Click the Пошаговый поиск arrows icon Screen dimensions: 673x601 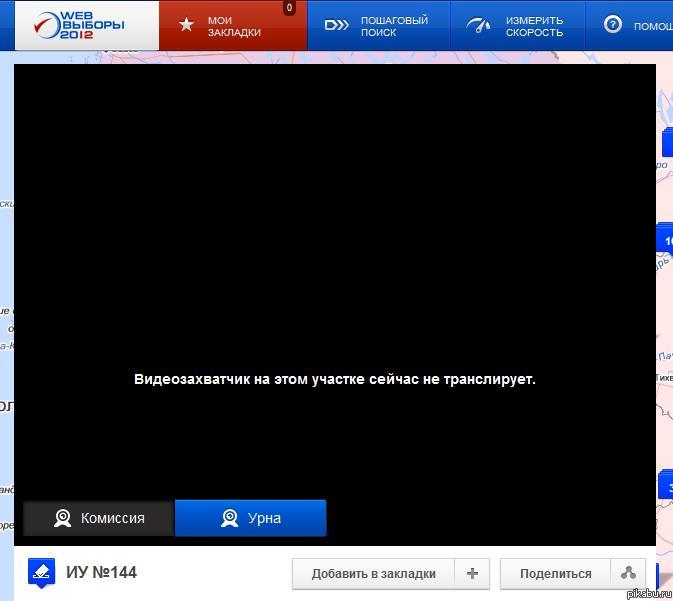[x=336, y=25]
